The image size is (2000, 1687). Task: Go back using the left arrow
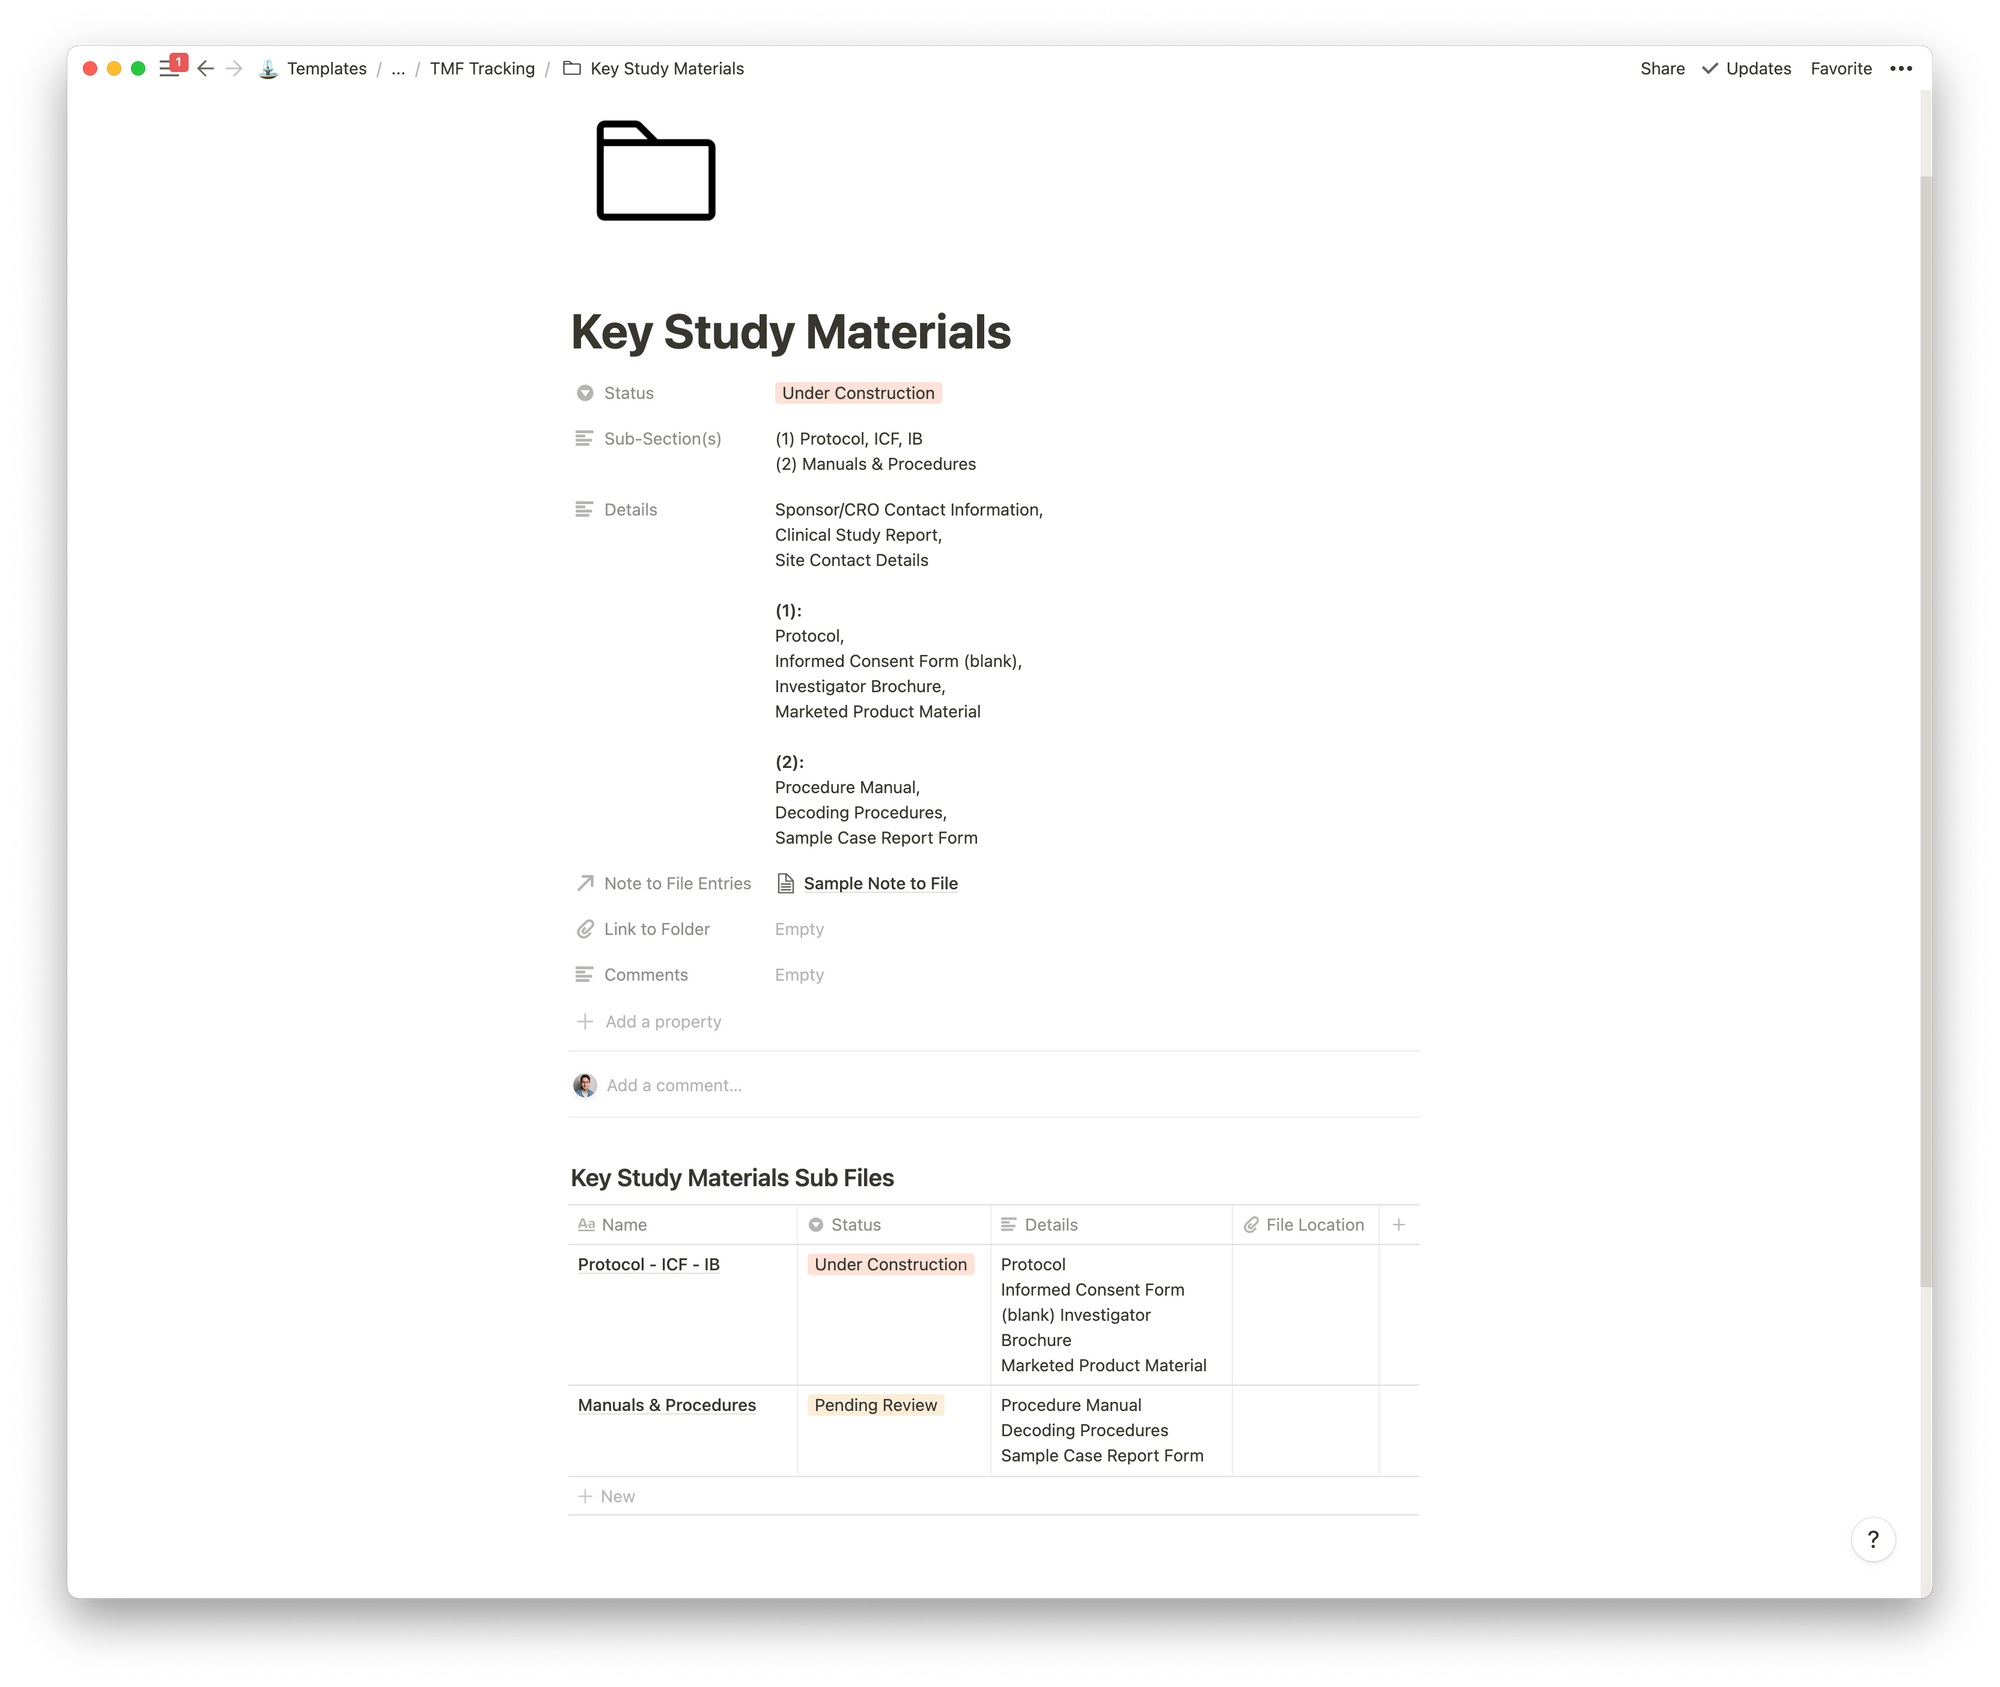206,69
